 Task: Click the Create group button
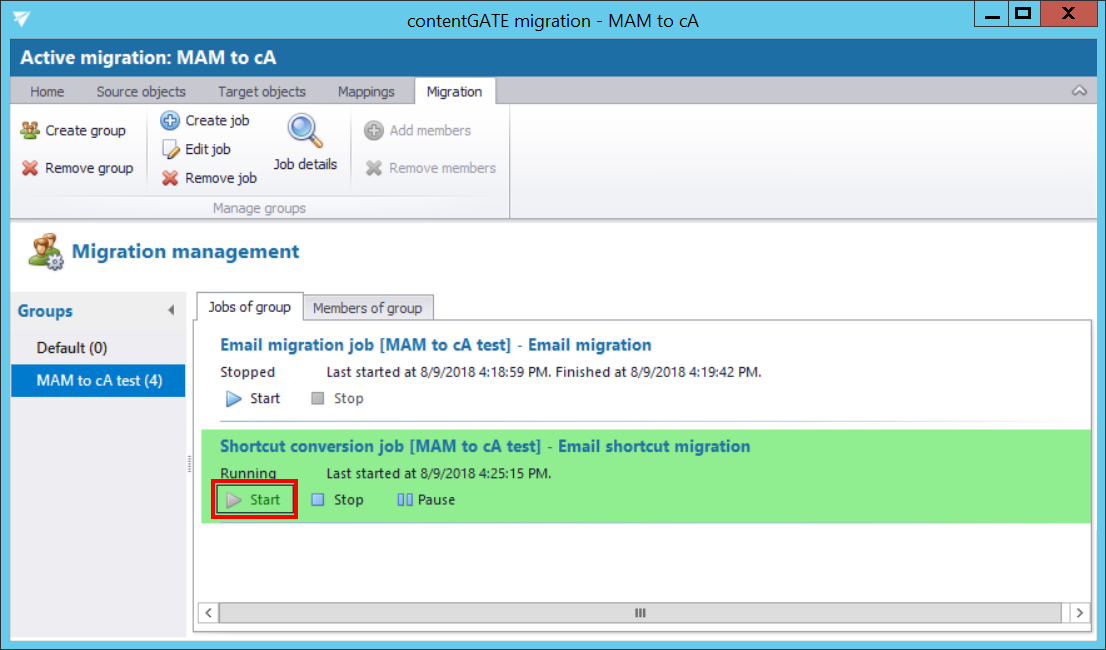coord(73,130)
